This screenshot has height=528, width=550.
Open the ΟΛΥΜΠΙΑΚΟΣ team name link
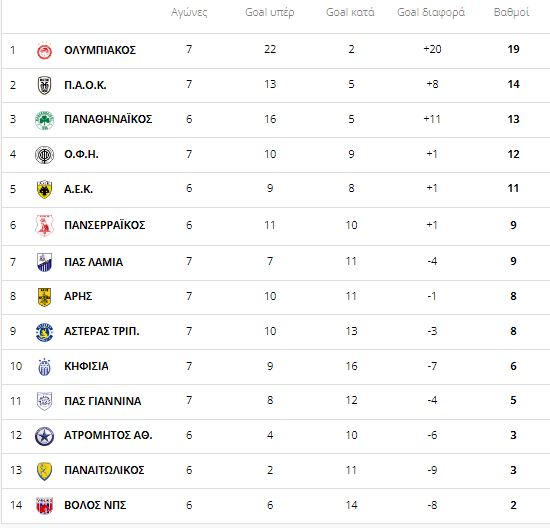100,50
